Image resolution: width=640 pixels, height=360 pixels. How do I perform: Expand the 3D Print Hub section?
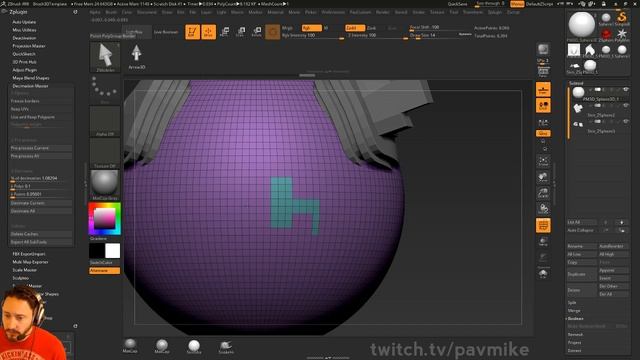[x=24, y=62]
